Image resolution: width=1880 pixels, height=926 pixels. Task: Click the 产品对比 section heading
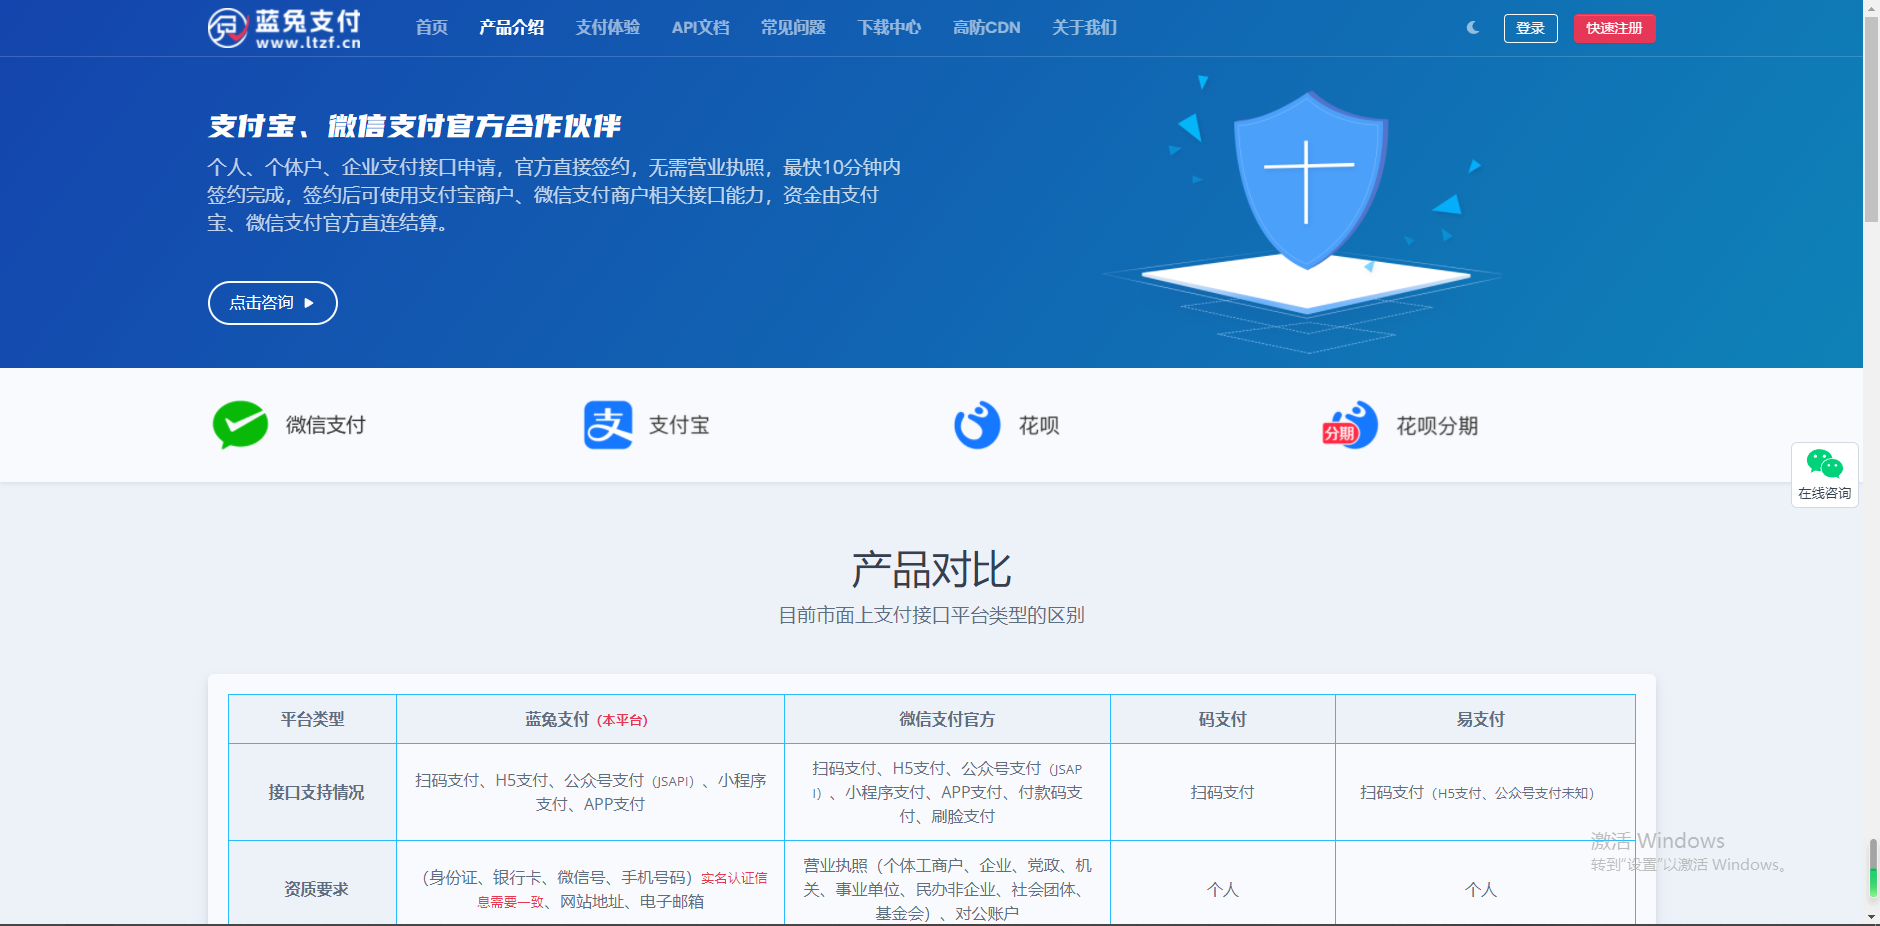(x=932, y=570)
